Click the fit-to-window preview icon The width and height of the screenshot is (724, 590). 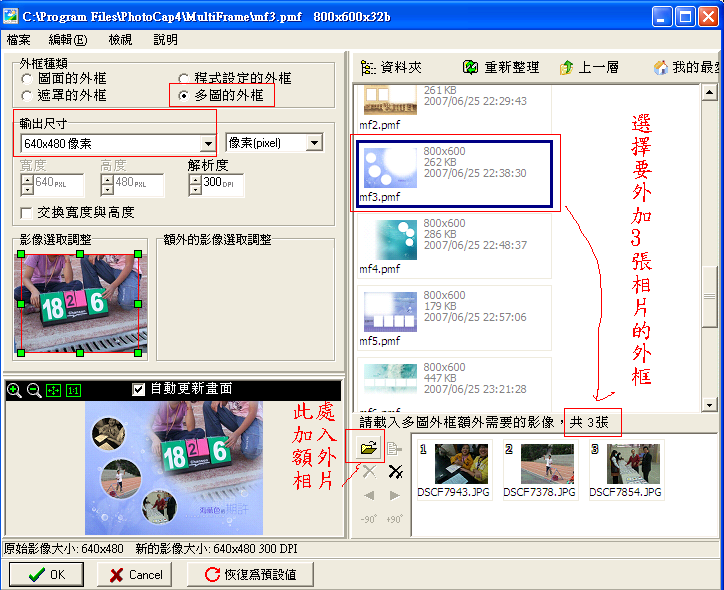(x=53, y=389)
